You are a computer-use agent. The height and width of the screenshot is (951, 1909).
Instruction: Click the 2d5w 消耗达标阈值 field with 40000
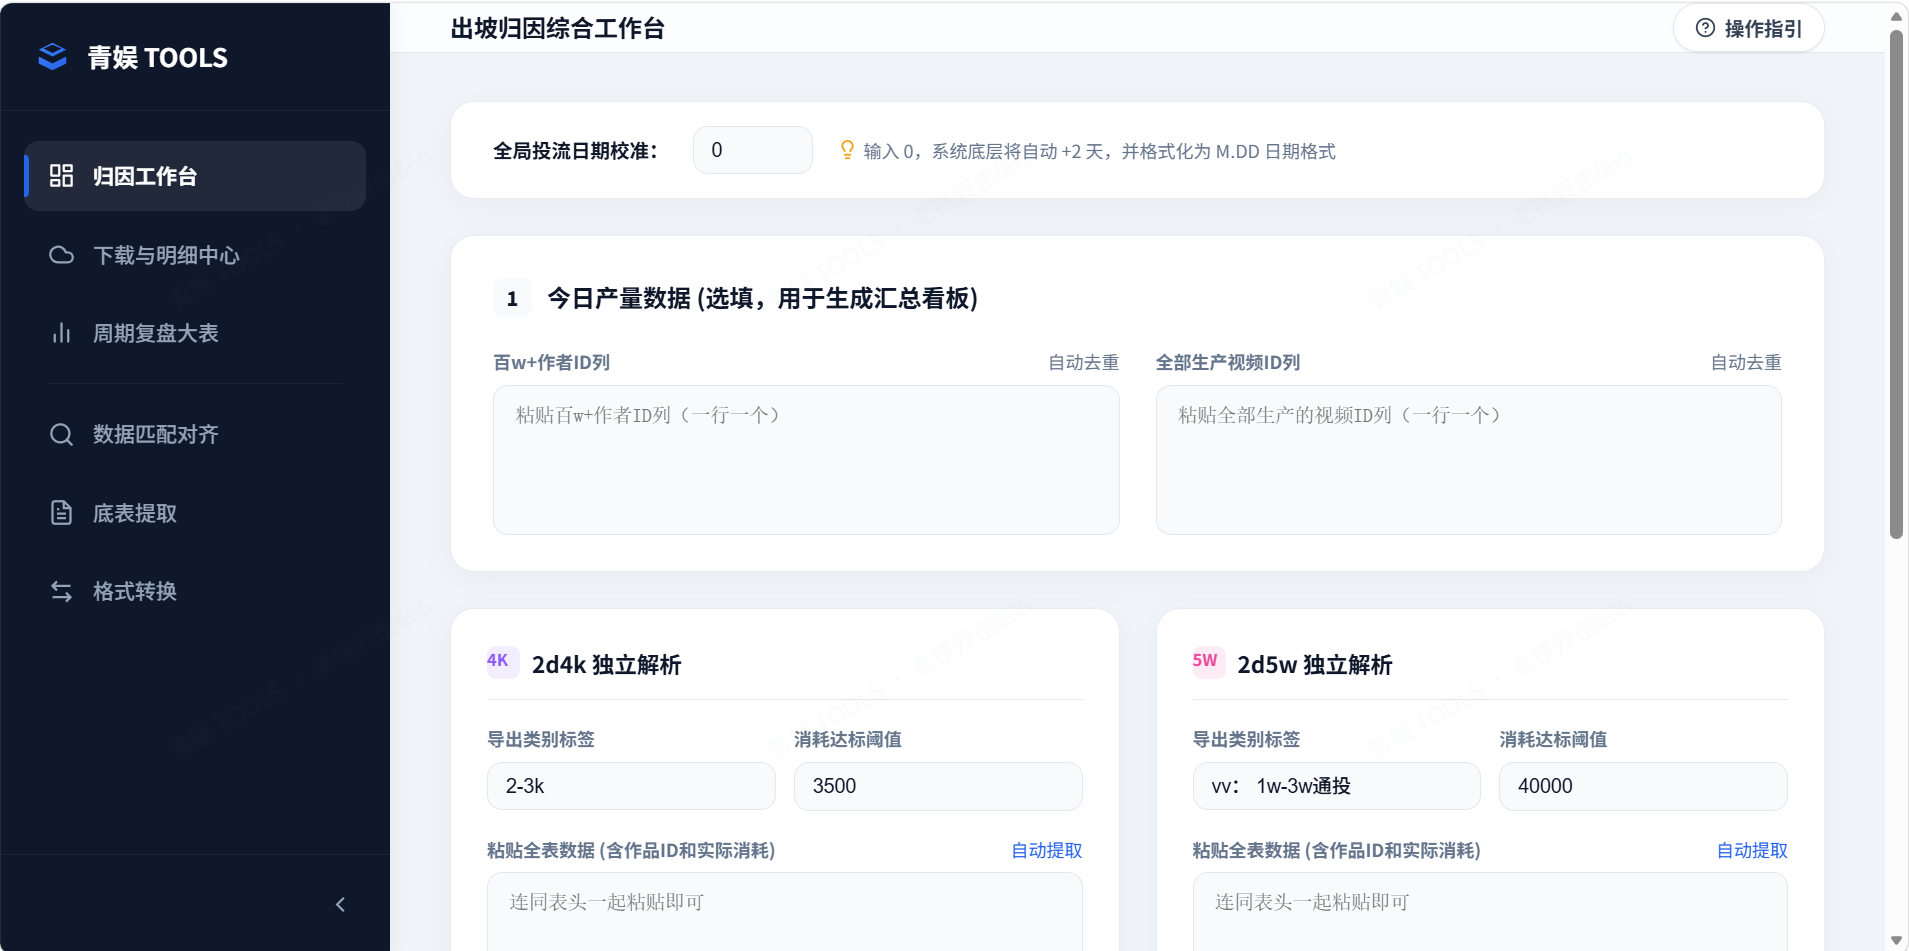click(x=1643, y=786)
